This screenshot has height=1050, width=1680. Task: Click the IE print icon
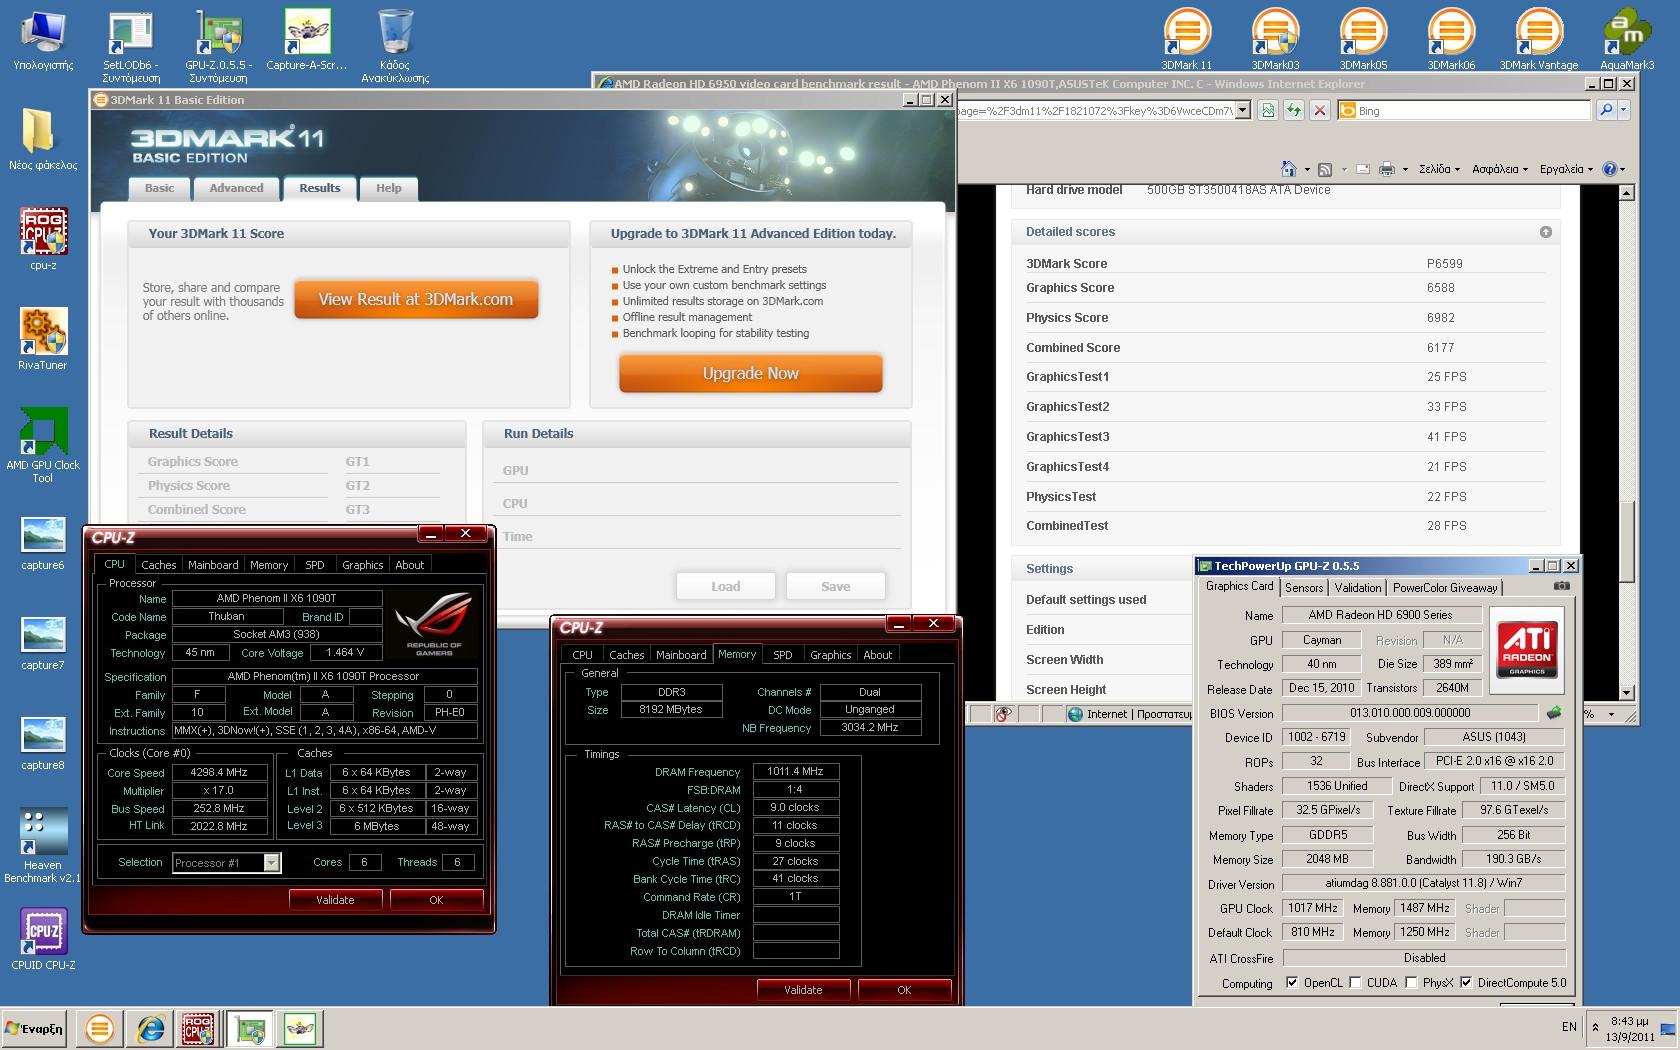(1387, 169)
